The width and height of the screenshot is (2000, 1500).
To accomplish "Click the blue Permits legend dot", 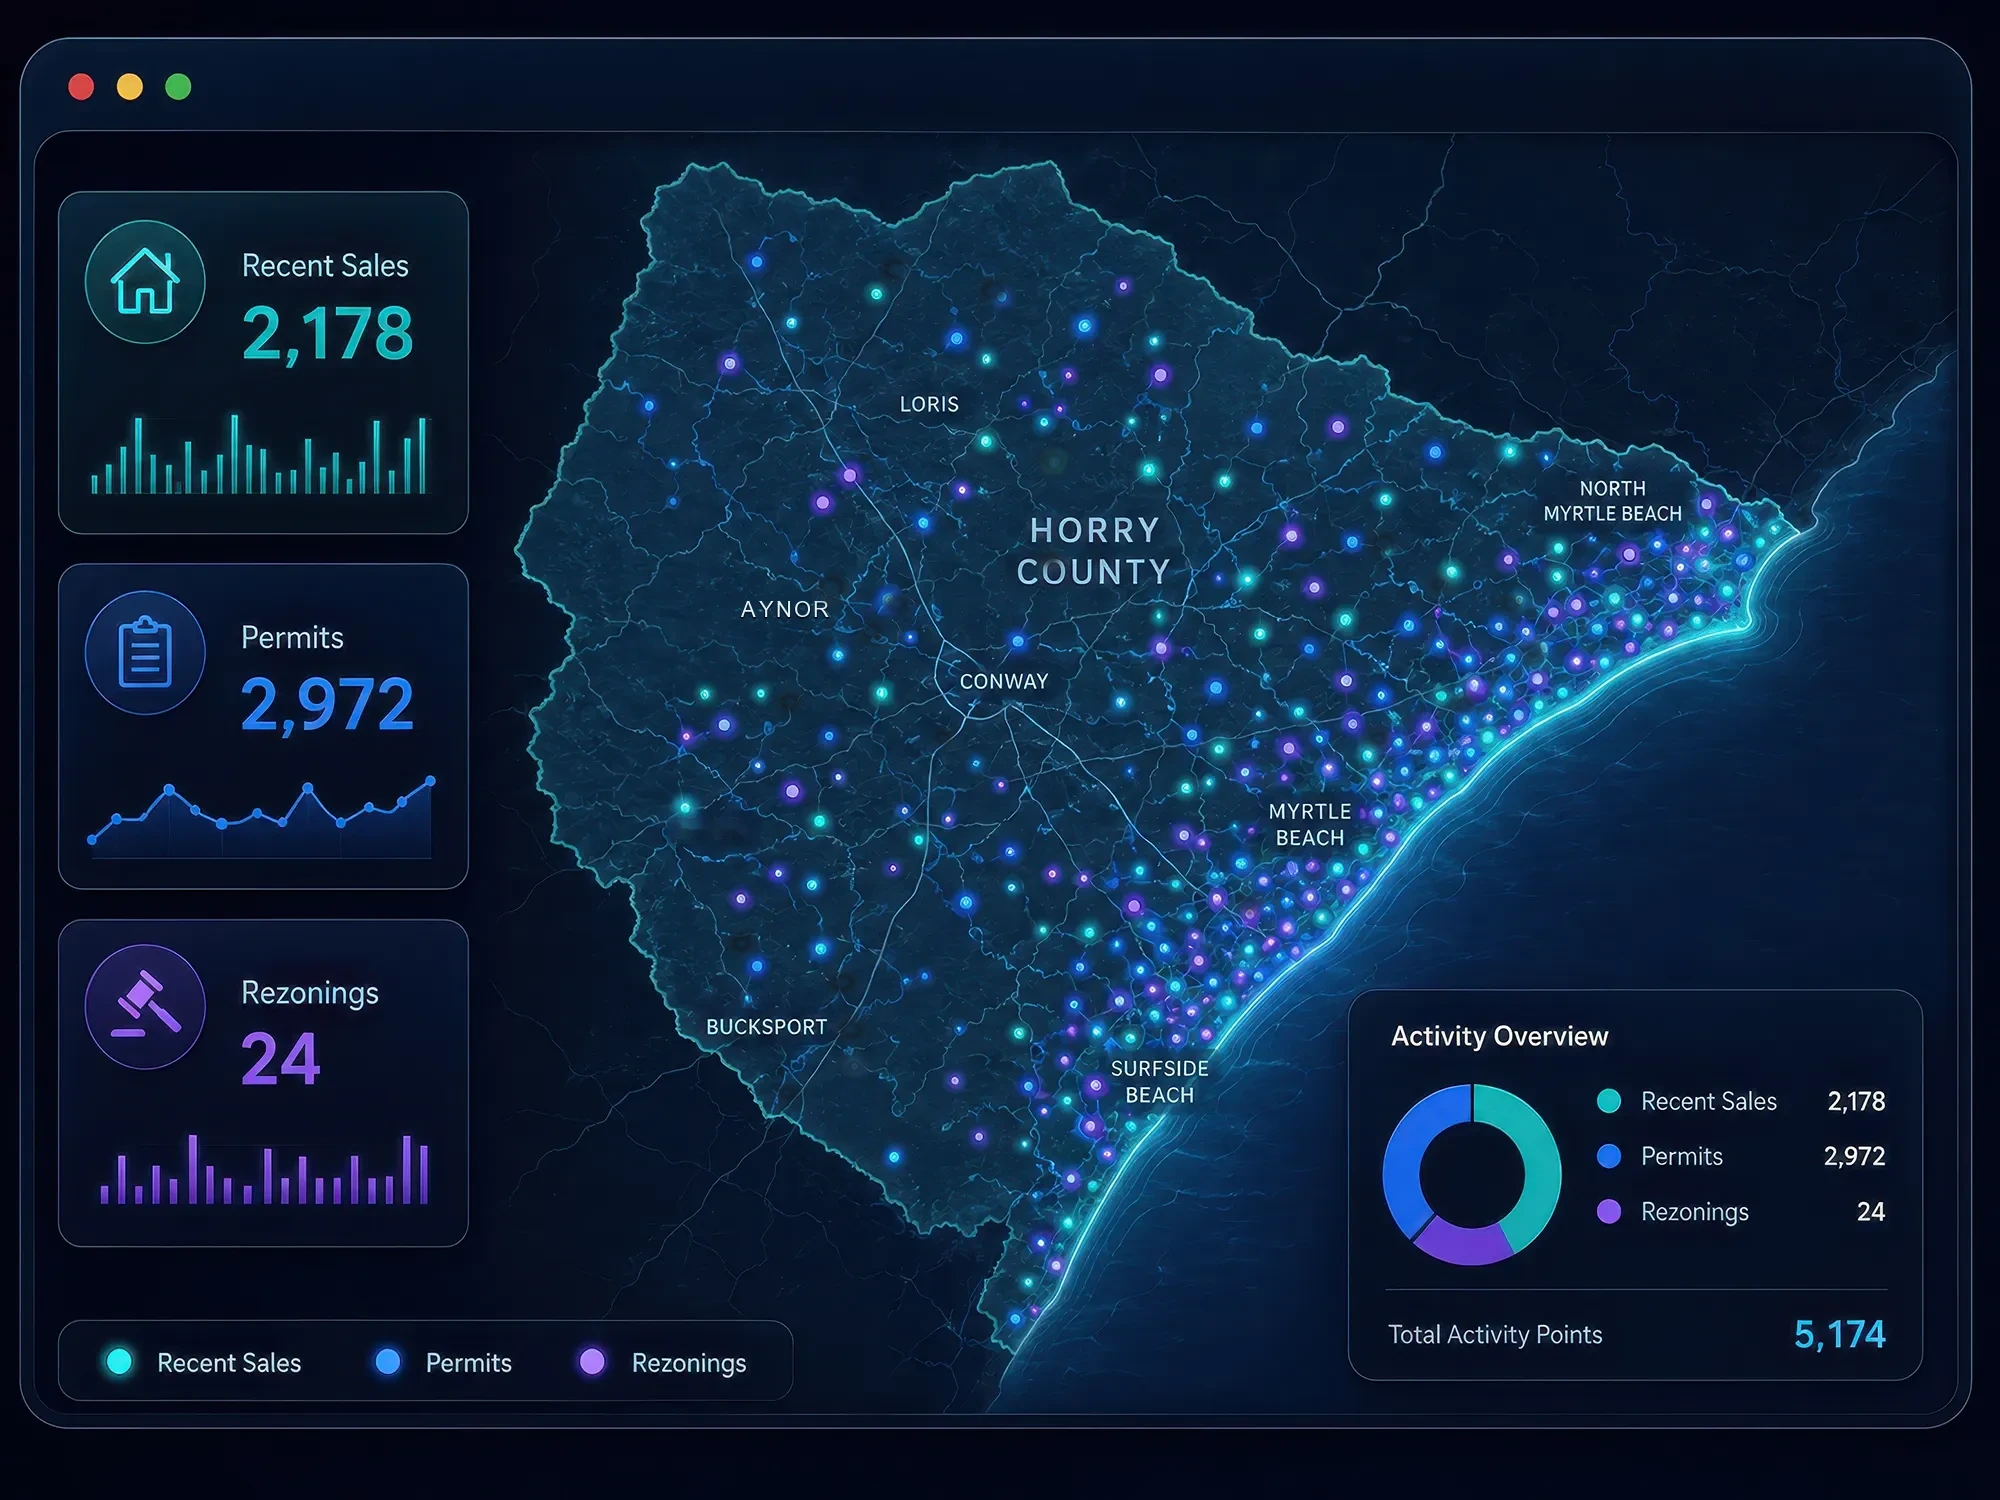I will tap(388, 1361).
